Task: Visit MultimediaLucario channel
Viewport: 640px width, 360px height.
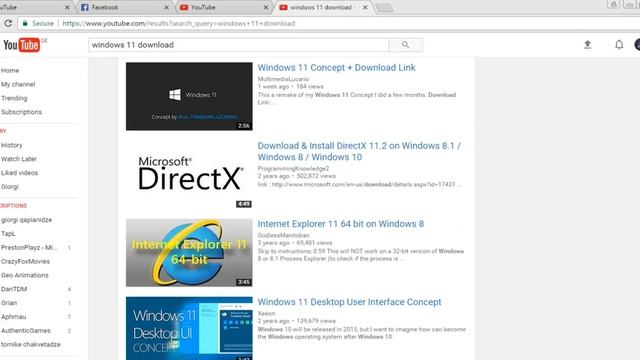Action: pyautogui.click(x=283, y=79)
